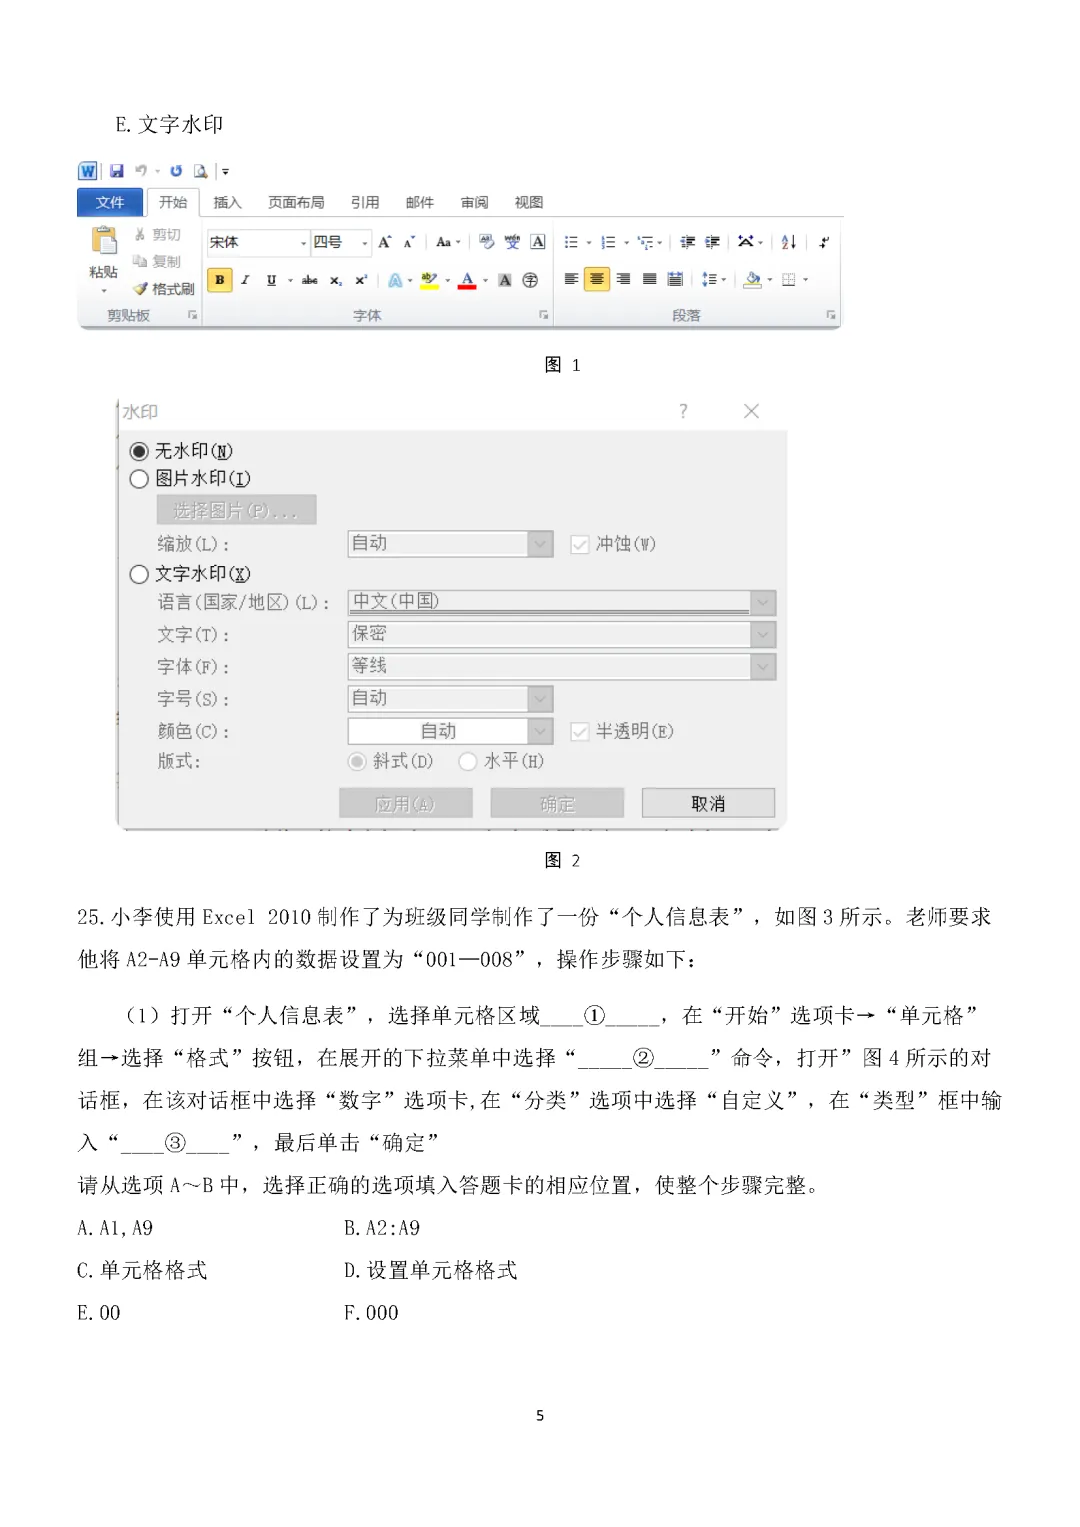Screen dimensions: 1080x1527
Task: Click the text highlight color icon
Action: tap(430, 278)
